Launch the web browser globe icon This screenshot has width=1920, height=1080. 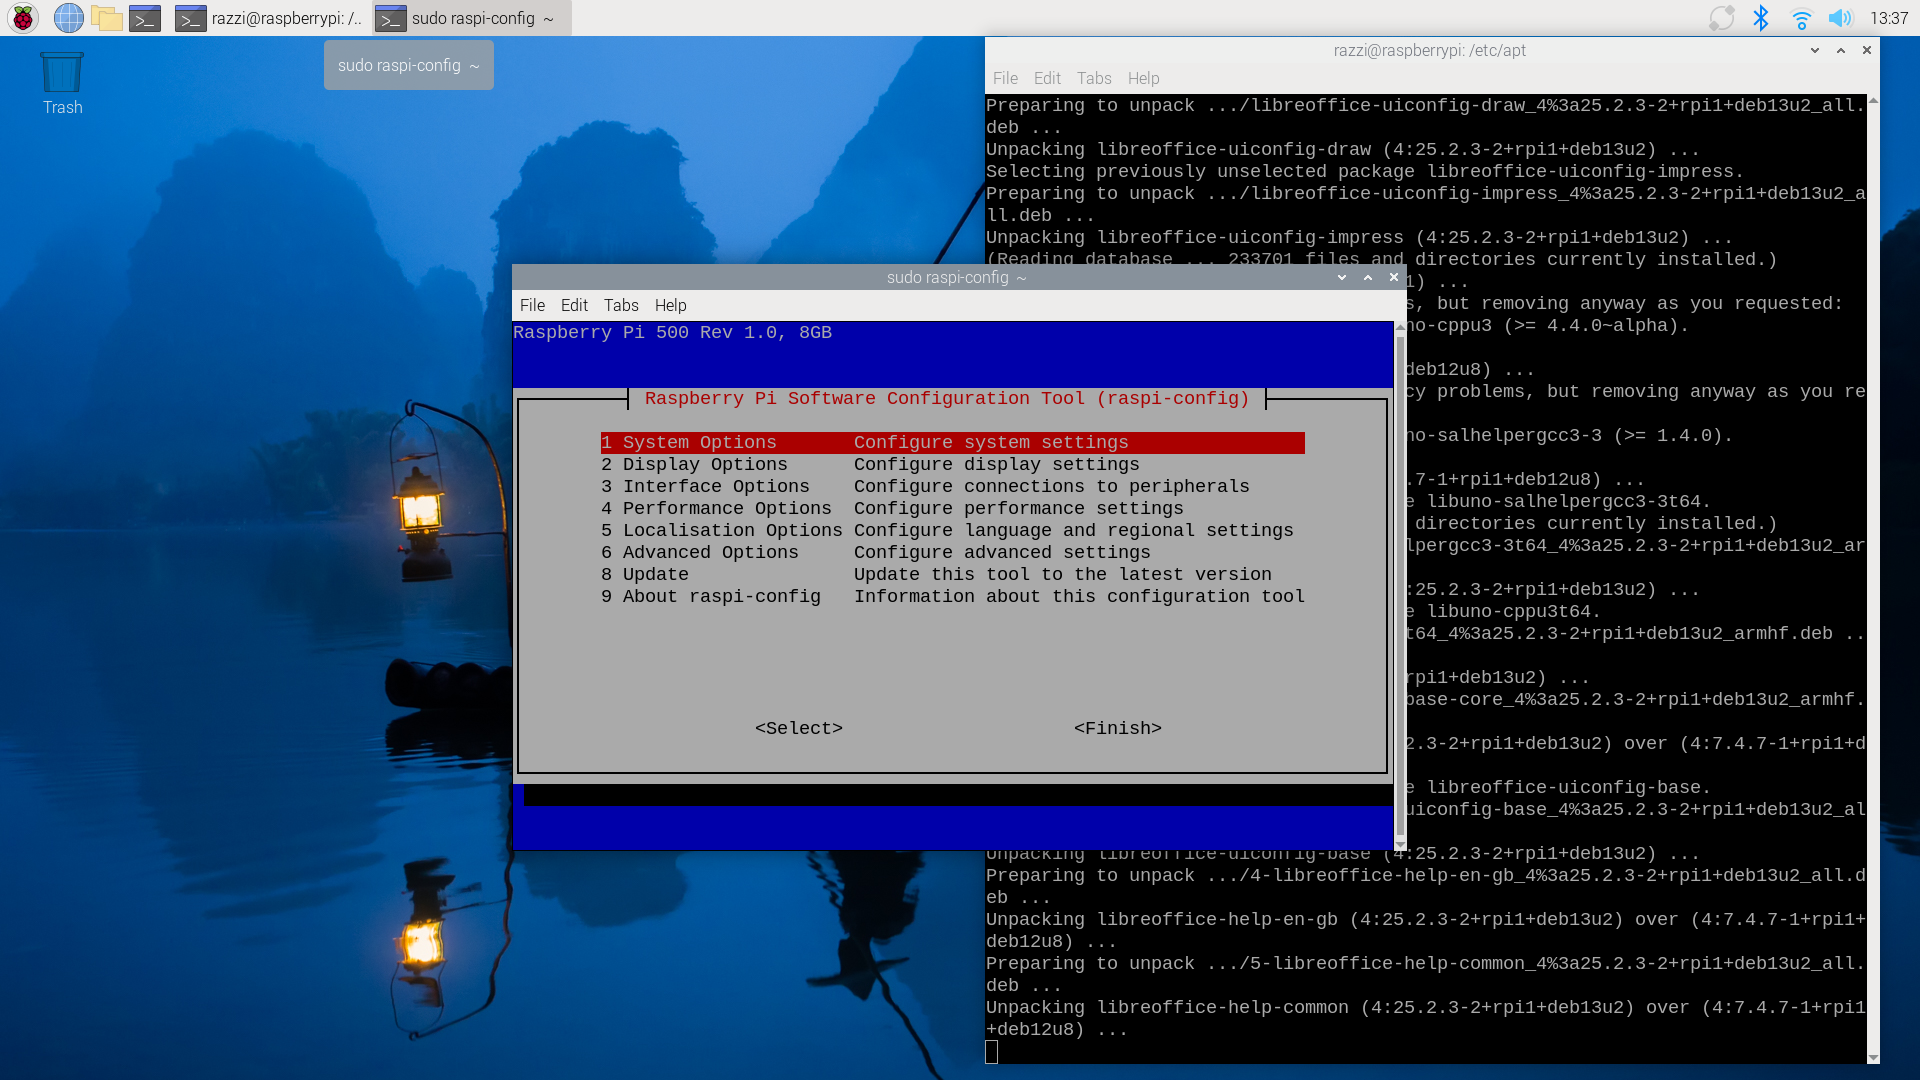[x=68, y=18]
